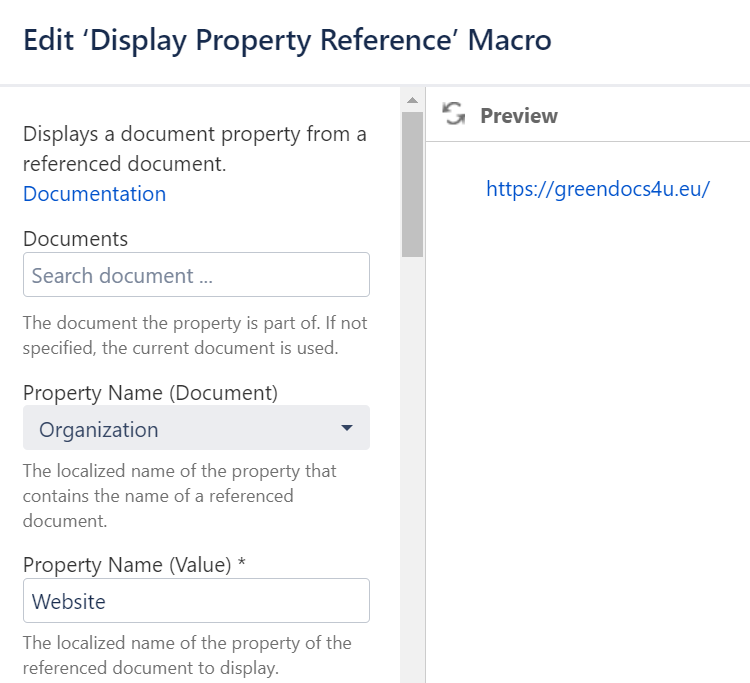Click the refresh preview icon
Screen dimensions: 750x683
pyautogui.click(x=454, y=114)
